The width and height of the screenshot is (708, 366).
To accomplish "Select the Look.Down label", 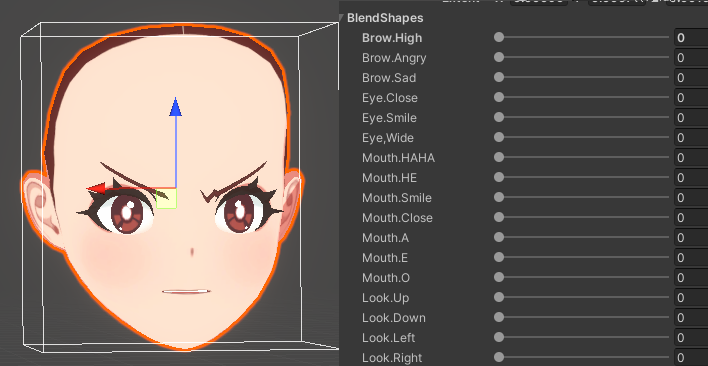I will pos(394,318).
